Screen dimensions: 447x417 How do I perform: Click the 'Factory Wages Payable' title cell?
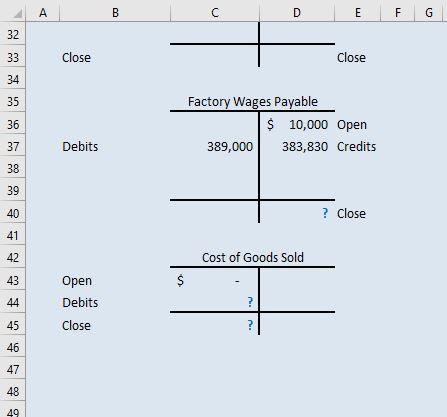[253, 101]
